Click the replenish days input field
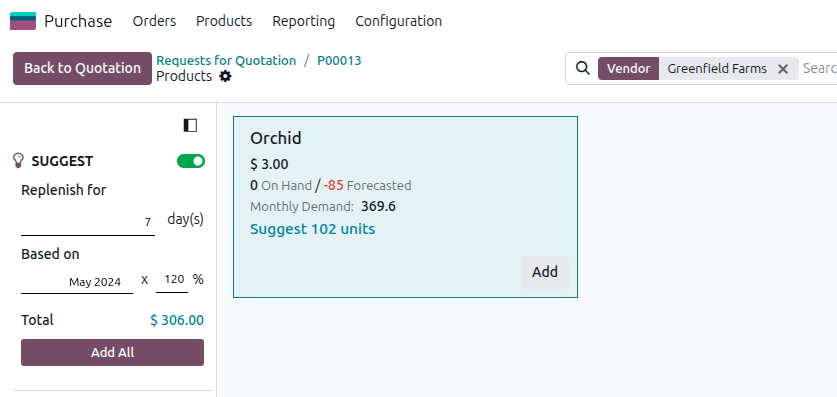The width and height of the screenshot is (837, 397). click(x=88, y=221)
